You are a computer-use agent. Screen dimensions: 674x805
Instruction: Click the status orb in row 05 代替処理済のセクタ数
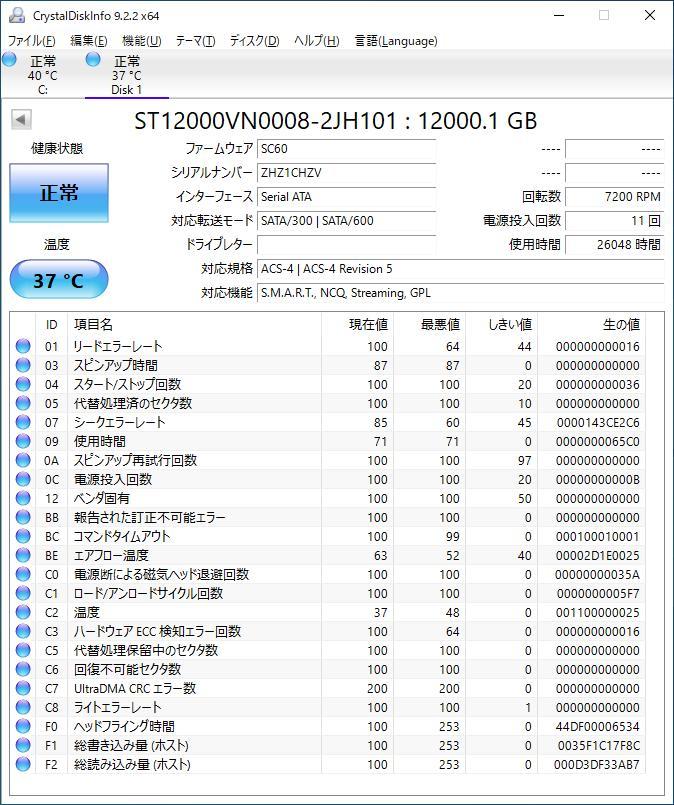(x=23, y=403)
